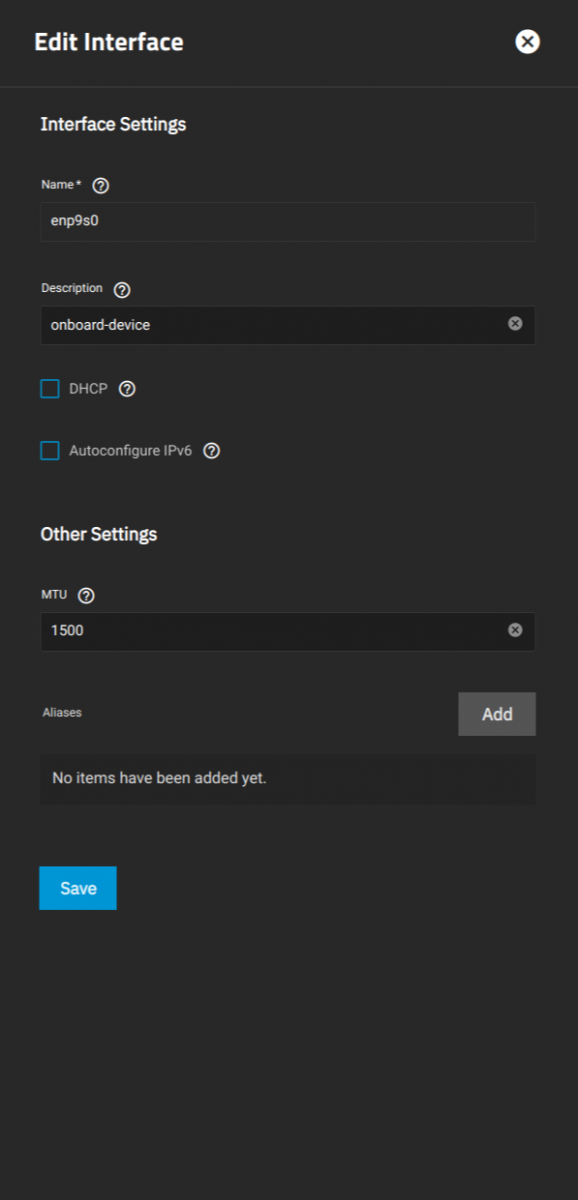Tick the Autoconfigure IPv6 checkbox
This screenshot has height=1200, width=578.
(x=50, y=451)
